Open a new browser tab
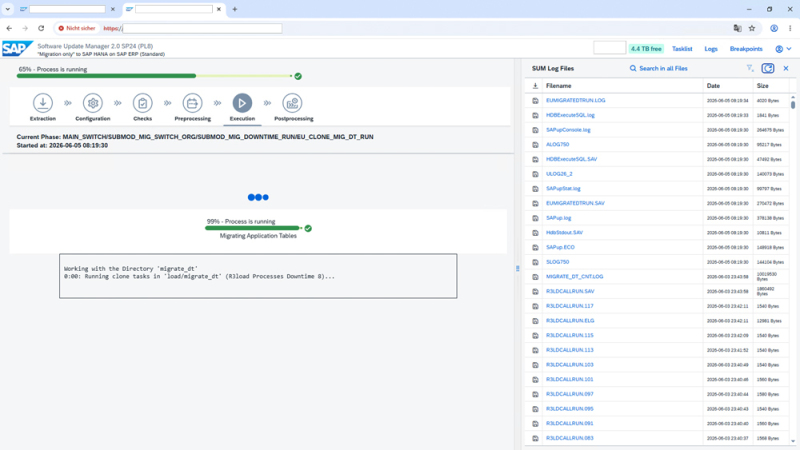 coord(235,9)
